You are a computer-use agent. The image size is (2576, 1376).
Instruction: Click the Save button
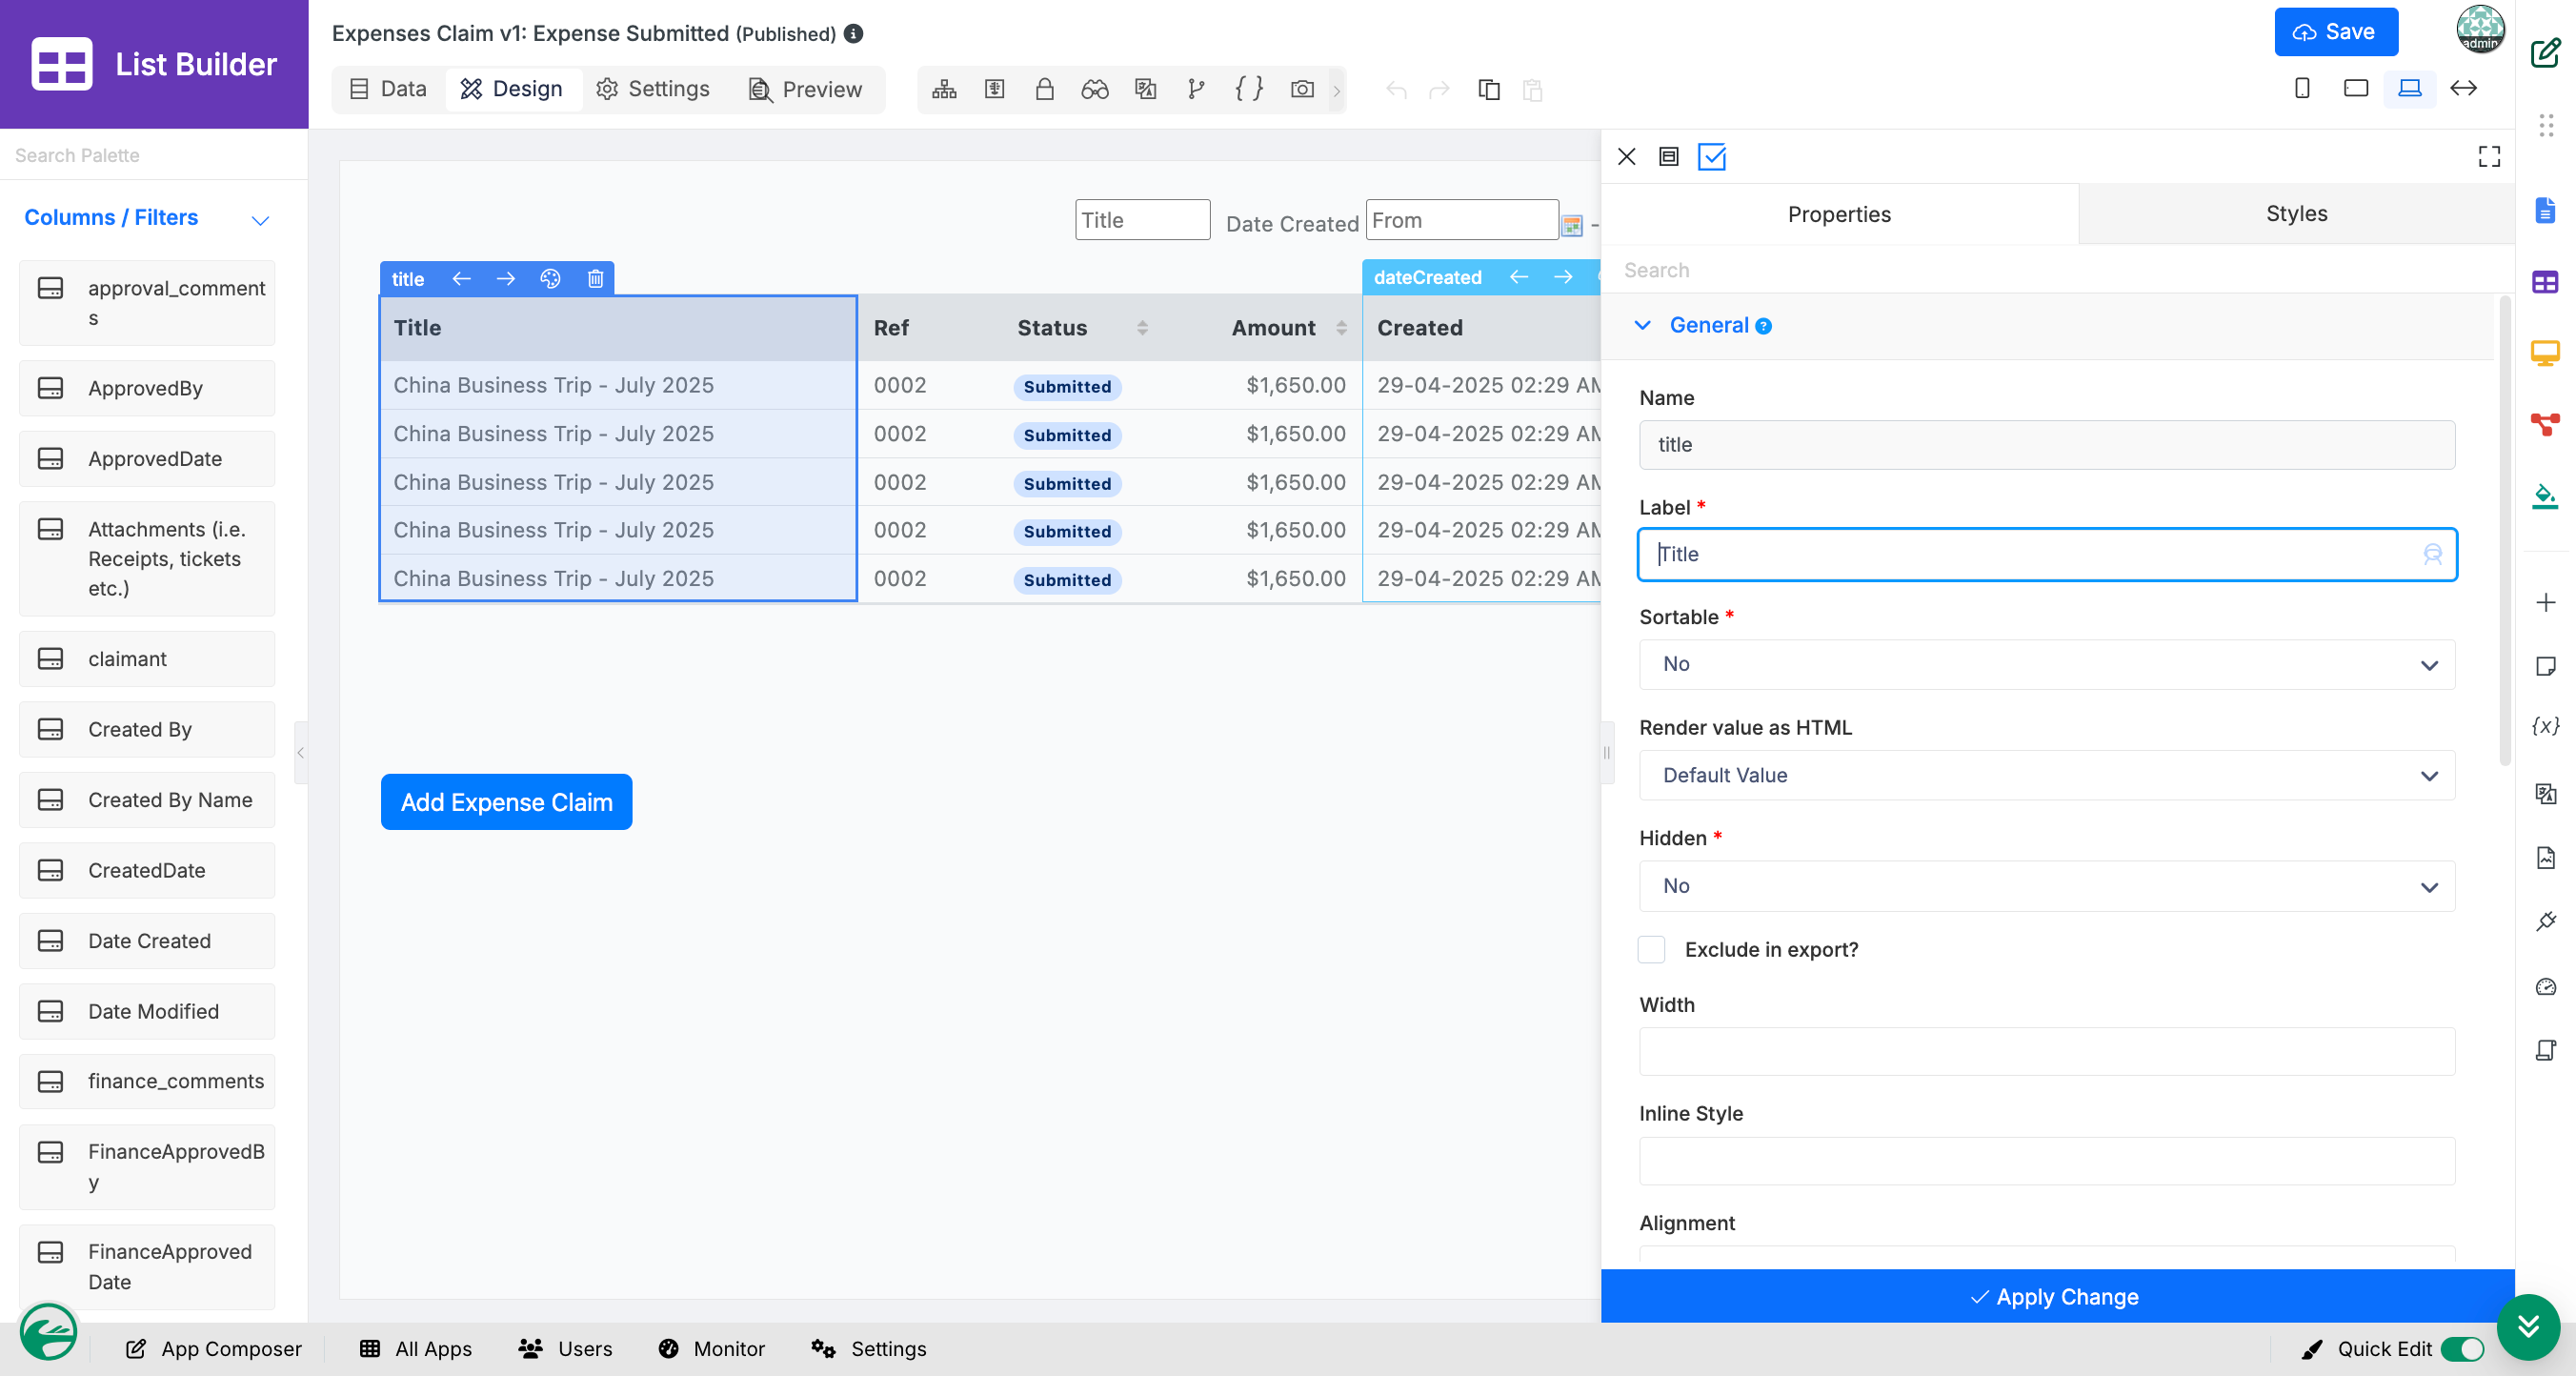click(2335, 32)
